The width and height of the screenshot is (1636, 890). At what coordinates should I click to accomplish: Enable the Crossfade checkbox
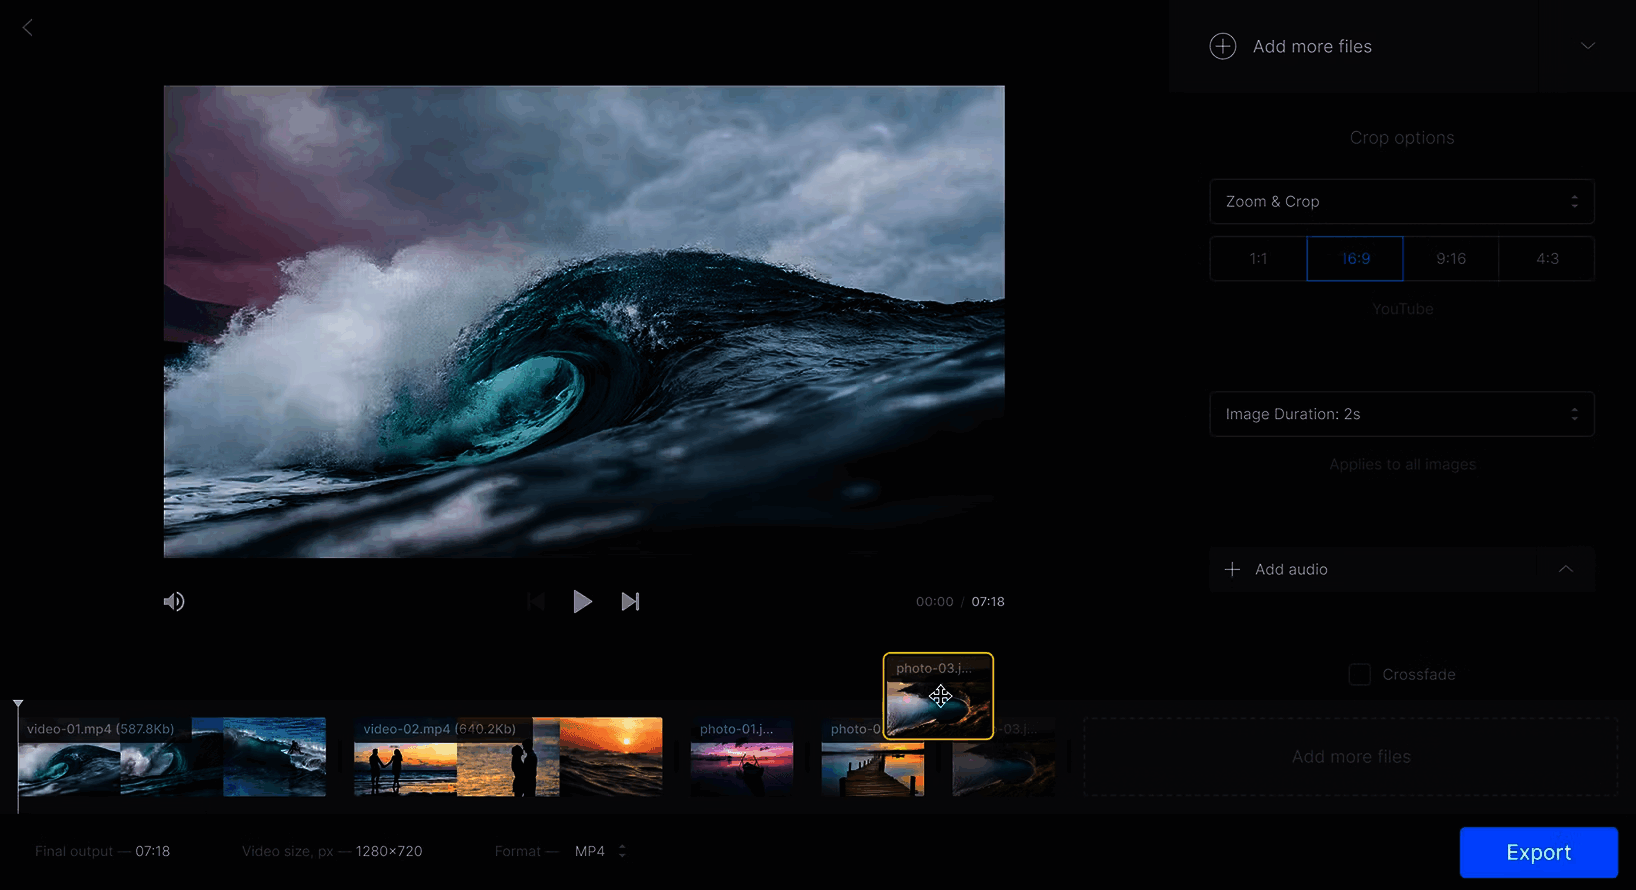pos(1360,674)
